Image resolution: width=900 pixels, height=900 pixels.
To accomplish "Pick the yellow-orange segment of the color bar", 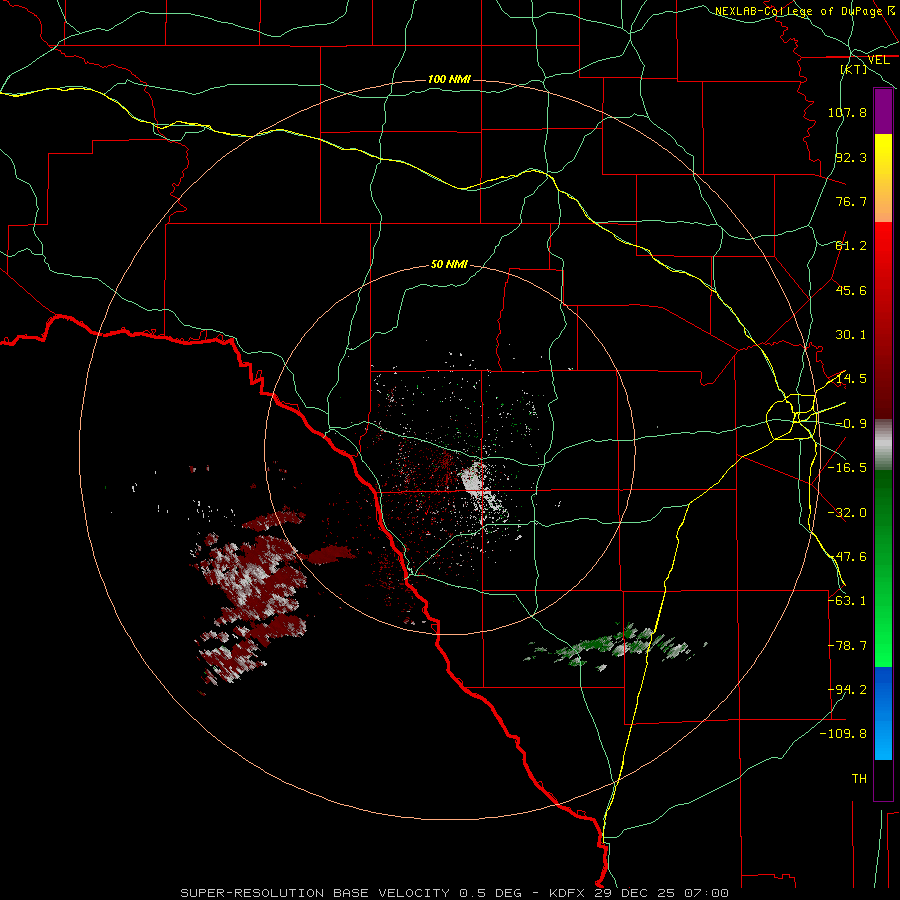I will pyautogui.click(x=883, y=178).
